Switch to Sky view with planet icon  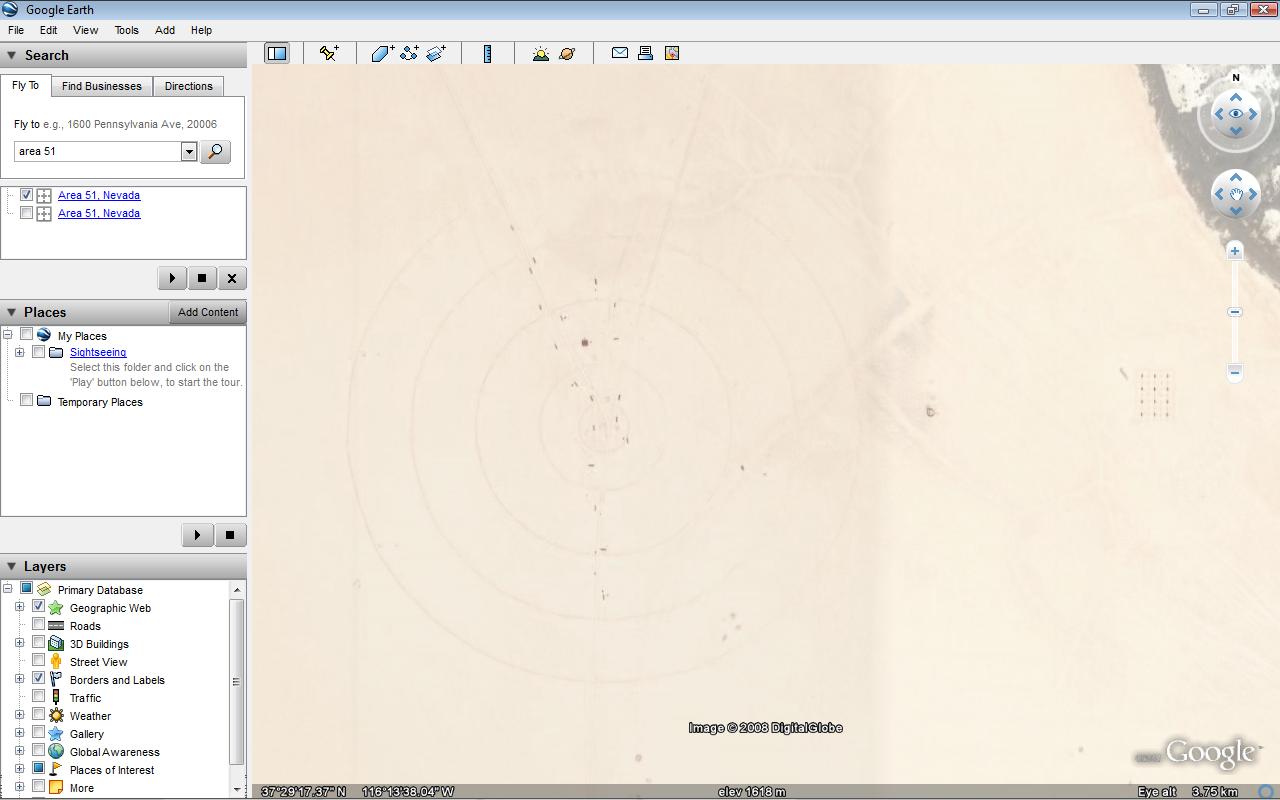point(567,54)
